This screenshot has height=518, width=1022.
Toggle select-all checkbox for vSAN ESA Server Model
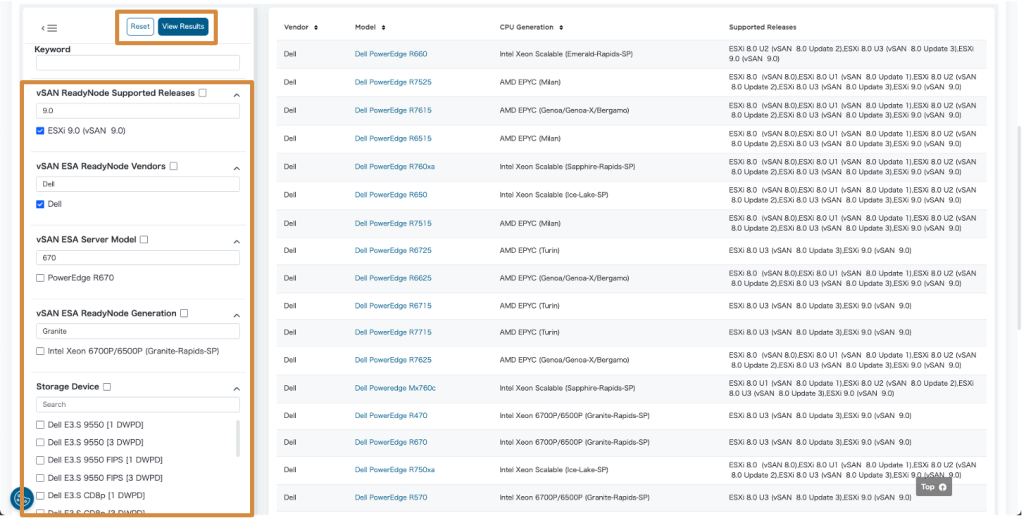pyautogui.click(x=144, y=240)
